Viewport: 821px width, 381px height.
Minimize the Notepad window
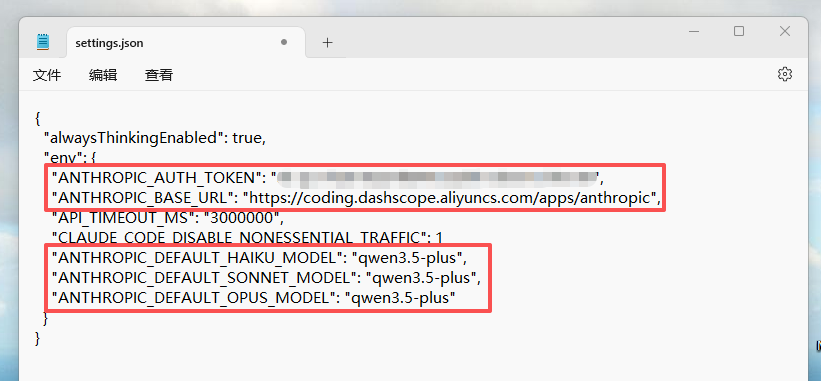pyautogui.click(x=694, y=31)
